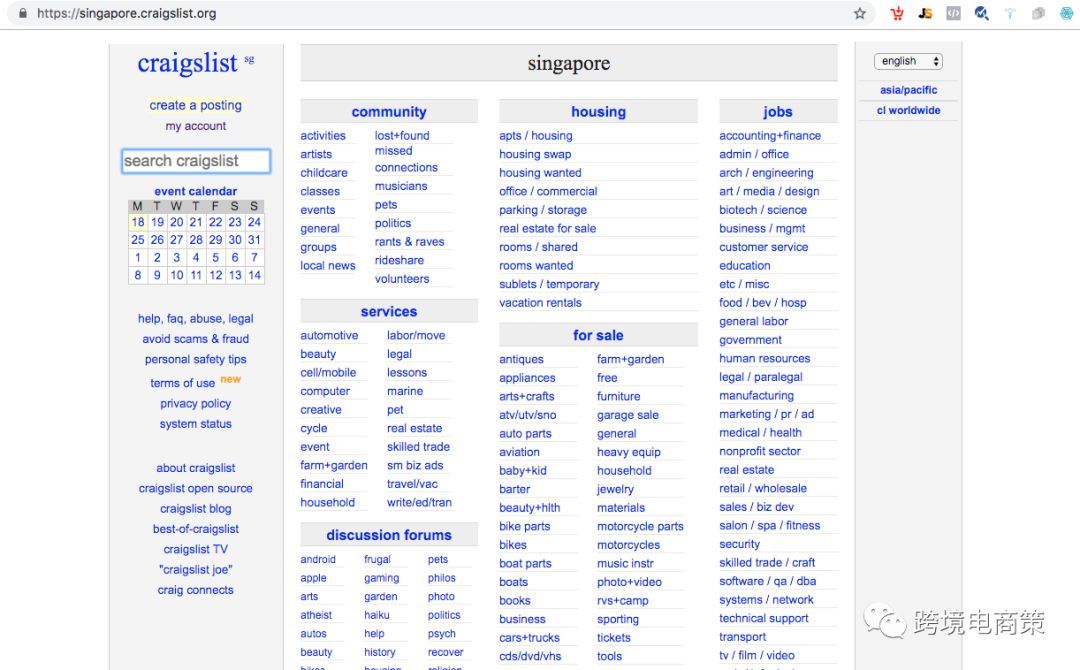Open motorcycle parts link
The image size is (1080, 670).
(x=641, y=527)
